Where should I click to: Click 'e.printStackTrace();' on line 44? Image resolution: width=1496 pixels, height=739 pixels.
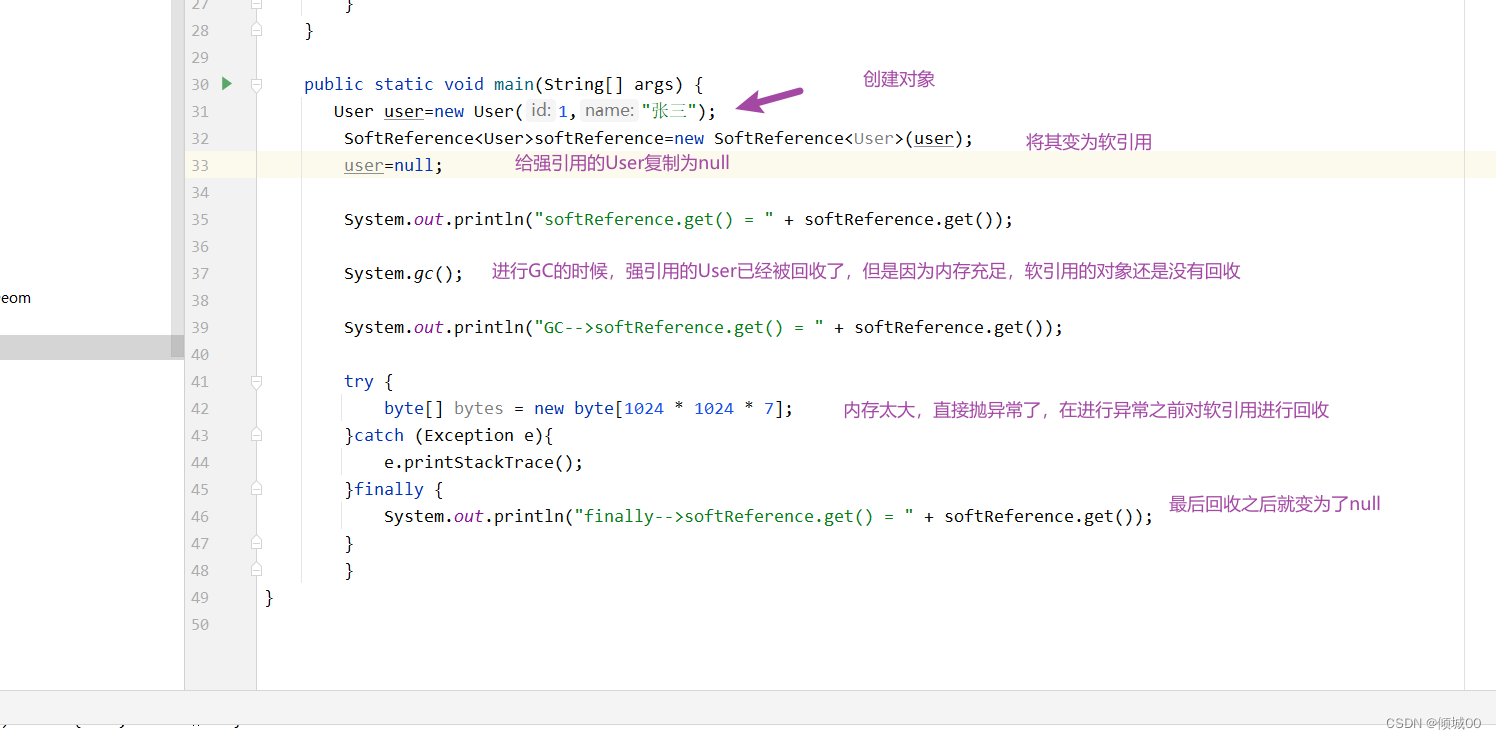click(484, 463)
